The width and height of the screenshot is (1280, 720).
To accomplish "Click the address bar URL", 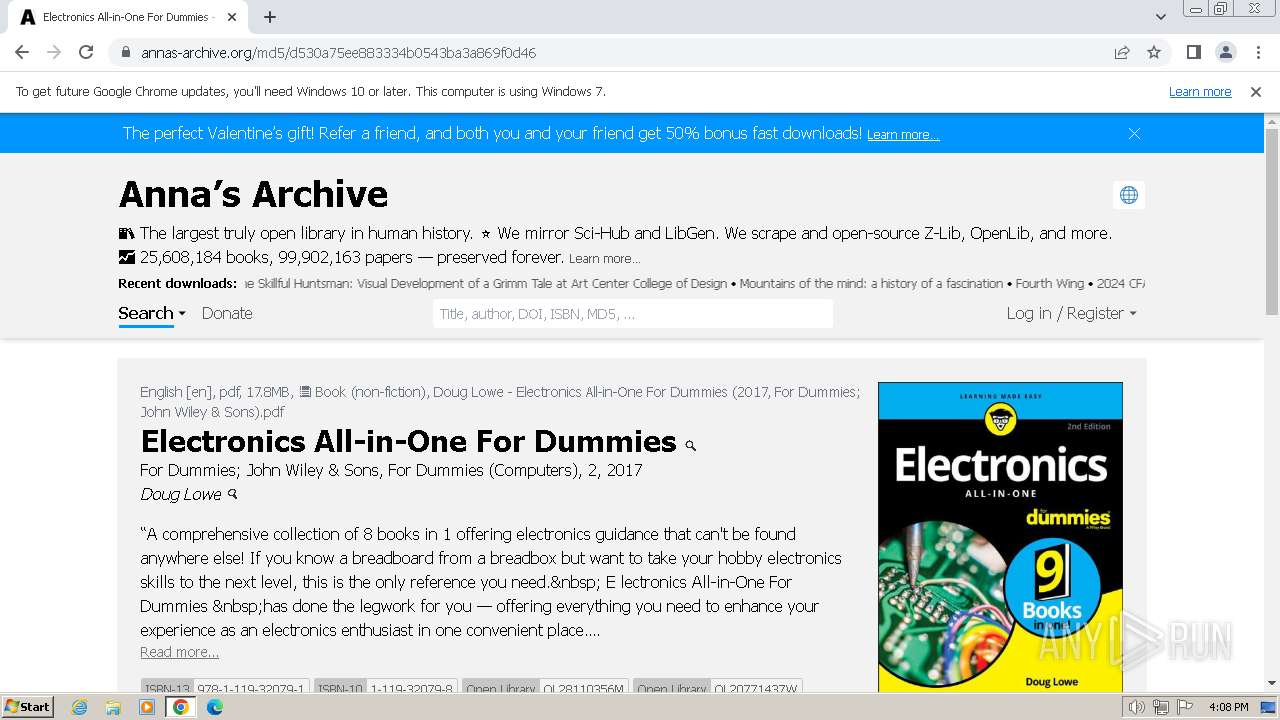I will pos(338,52).
